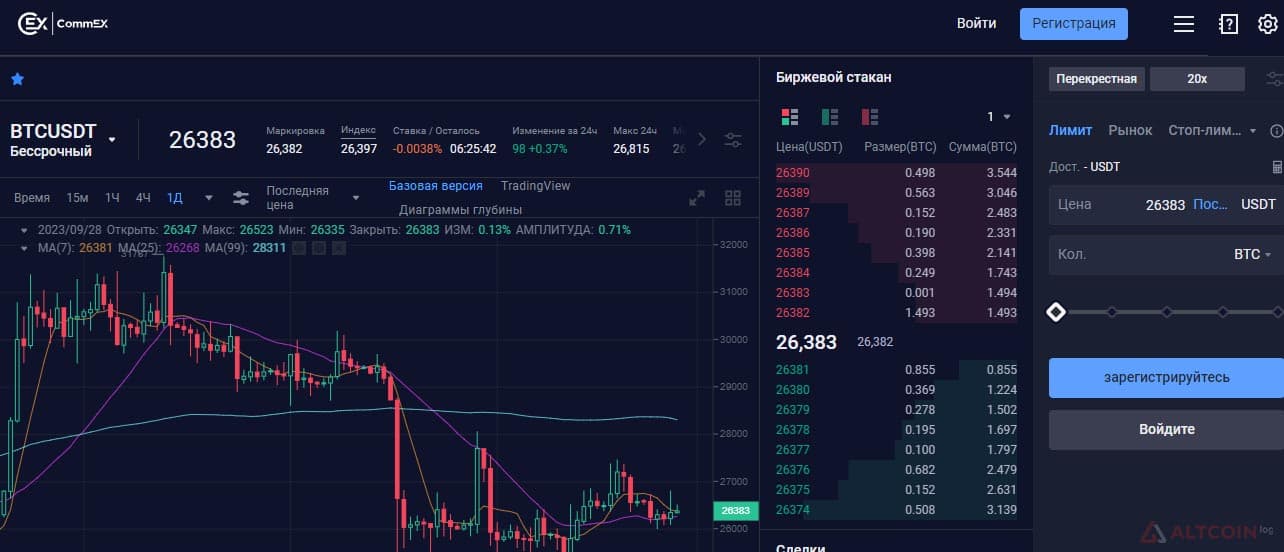Click the Кол. quantity input field

coord(1166,254)
